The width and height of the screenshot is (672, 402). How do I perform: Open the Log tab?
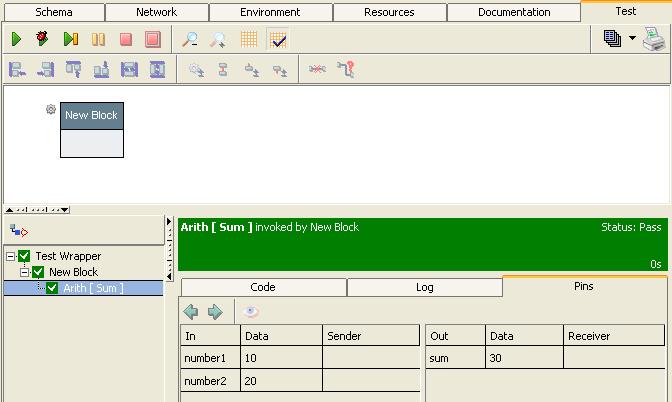tap(424, 287)
